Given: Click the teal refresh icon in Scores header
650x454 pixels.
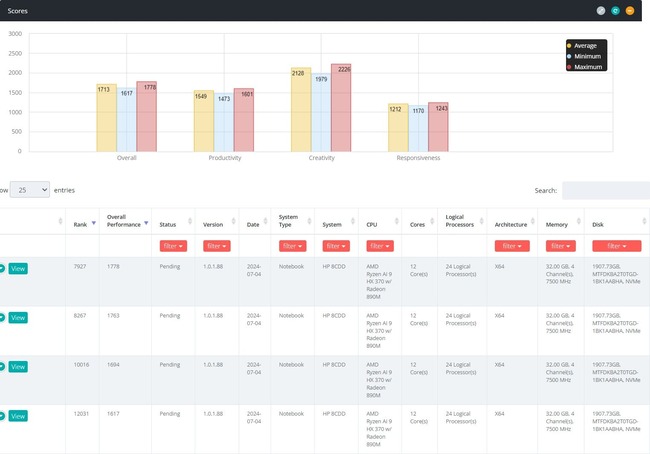Looking at the screenshot, I should pyautogui.click(x=616, y=11).
